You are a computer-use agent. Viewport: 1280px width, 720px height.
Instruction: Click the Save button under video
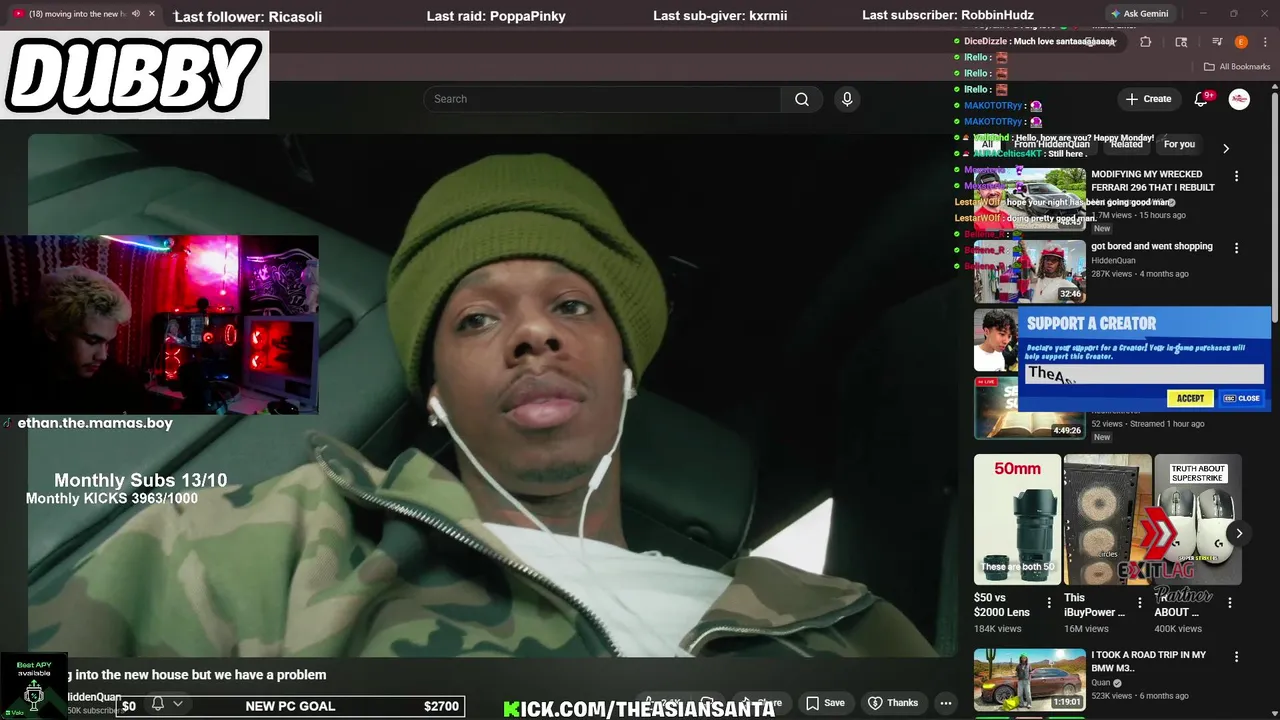826,703
